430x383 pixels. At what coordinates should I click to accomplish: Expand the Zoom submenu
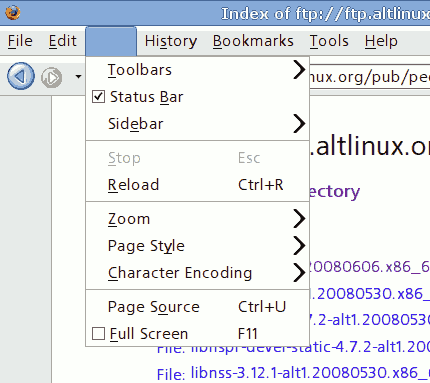[198, 219]
